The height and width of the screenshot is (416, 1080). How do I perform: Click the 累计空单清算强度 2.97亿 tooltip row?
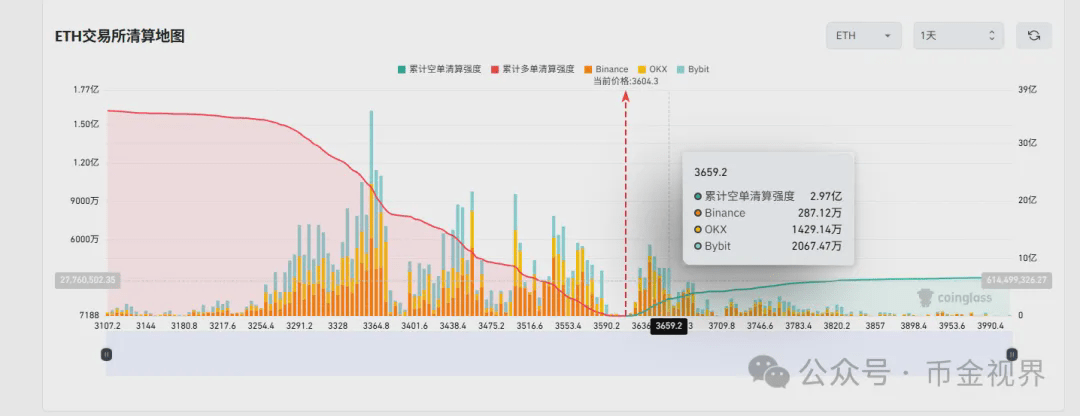pyautogui.click(x=768, y=196)
